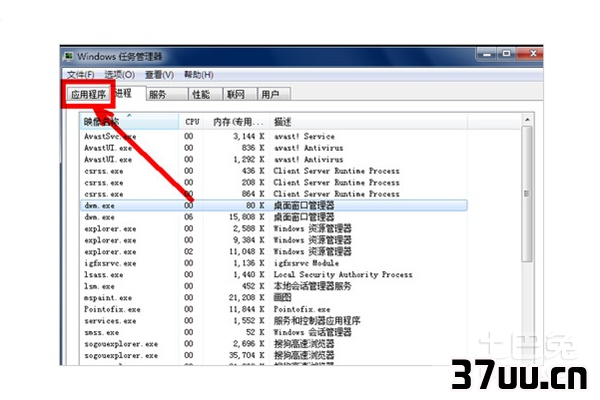The image size is (600, 400).
Task: Click the CPU value 02 cell
Action: pos(189,251)
